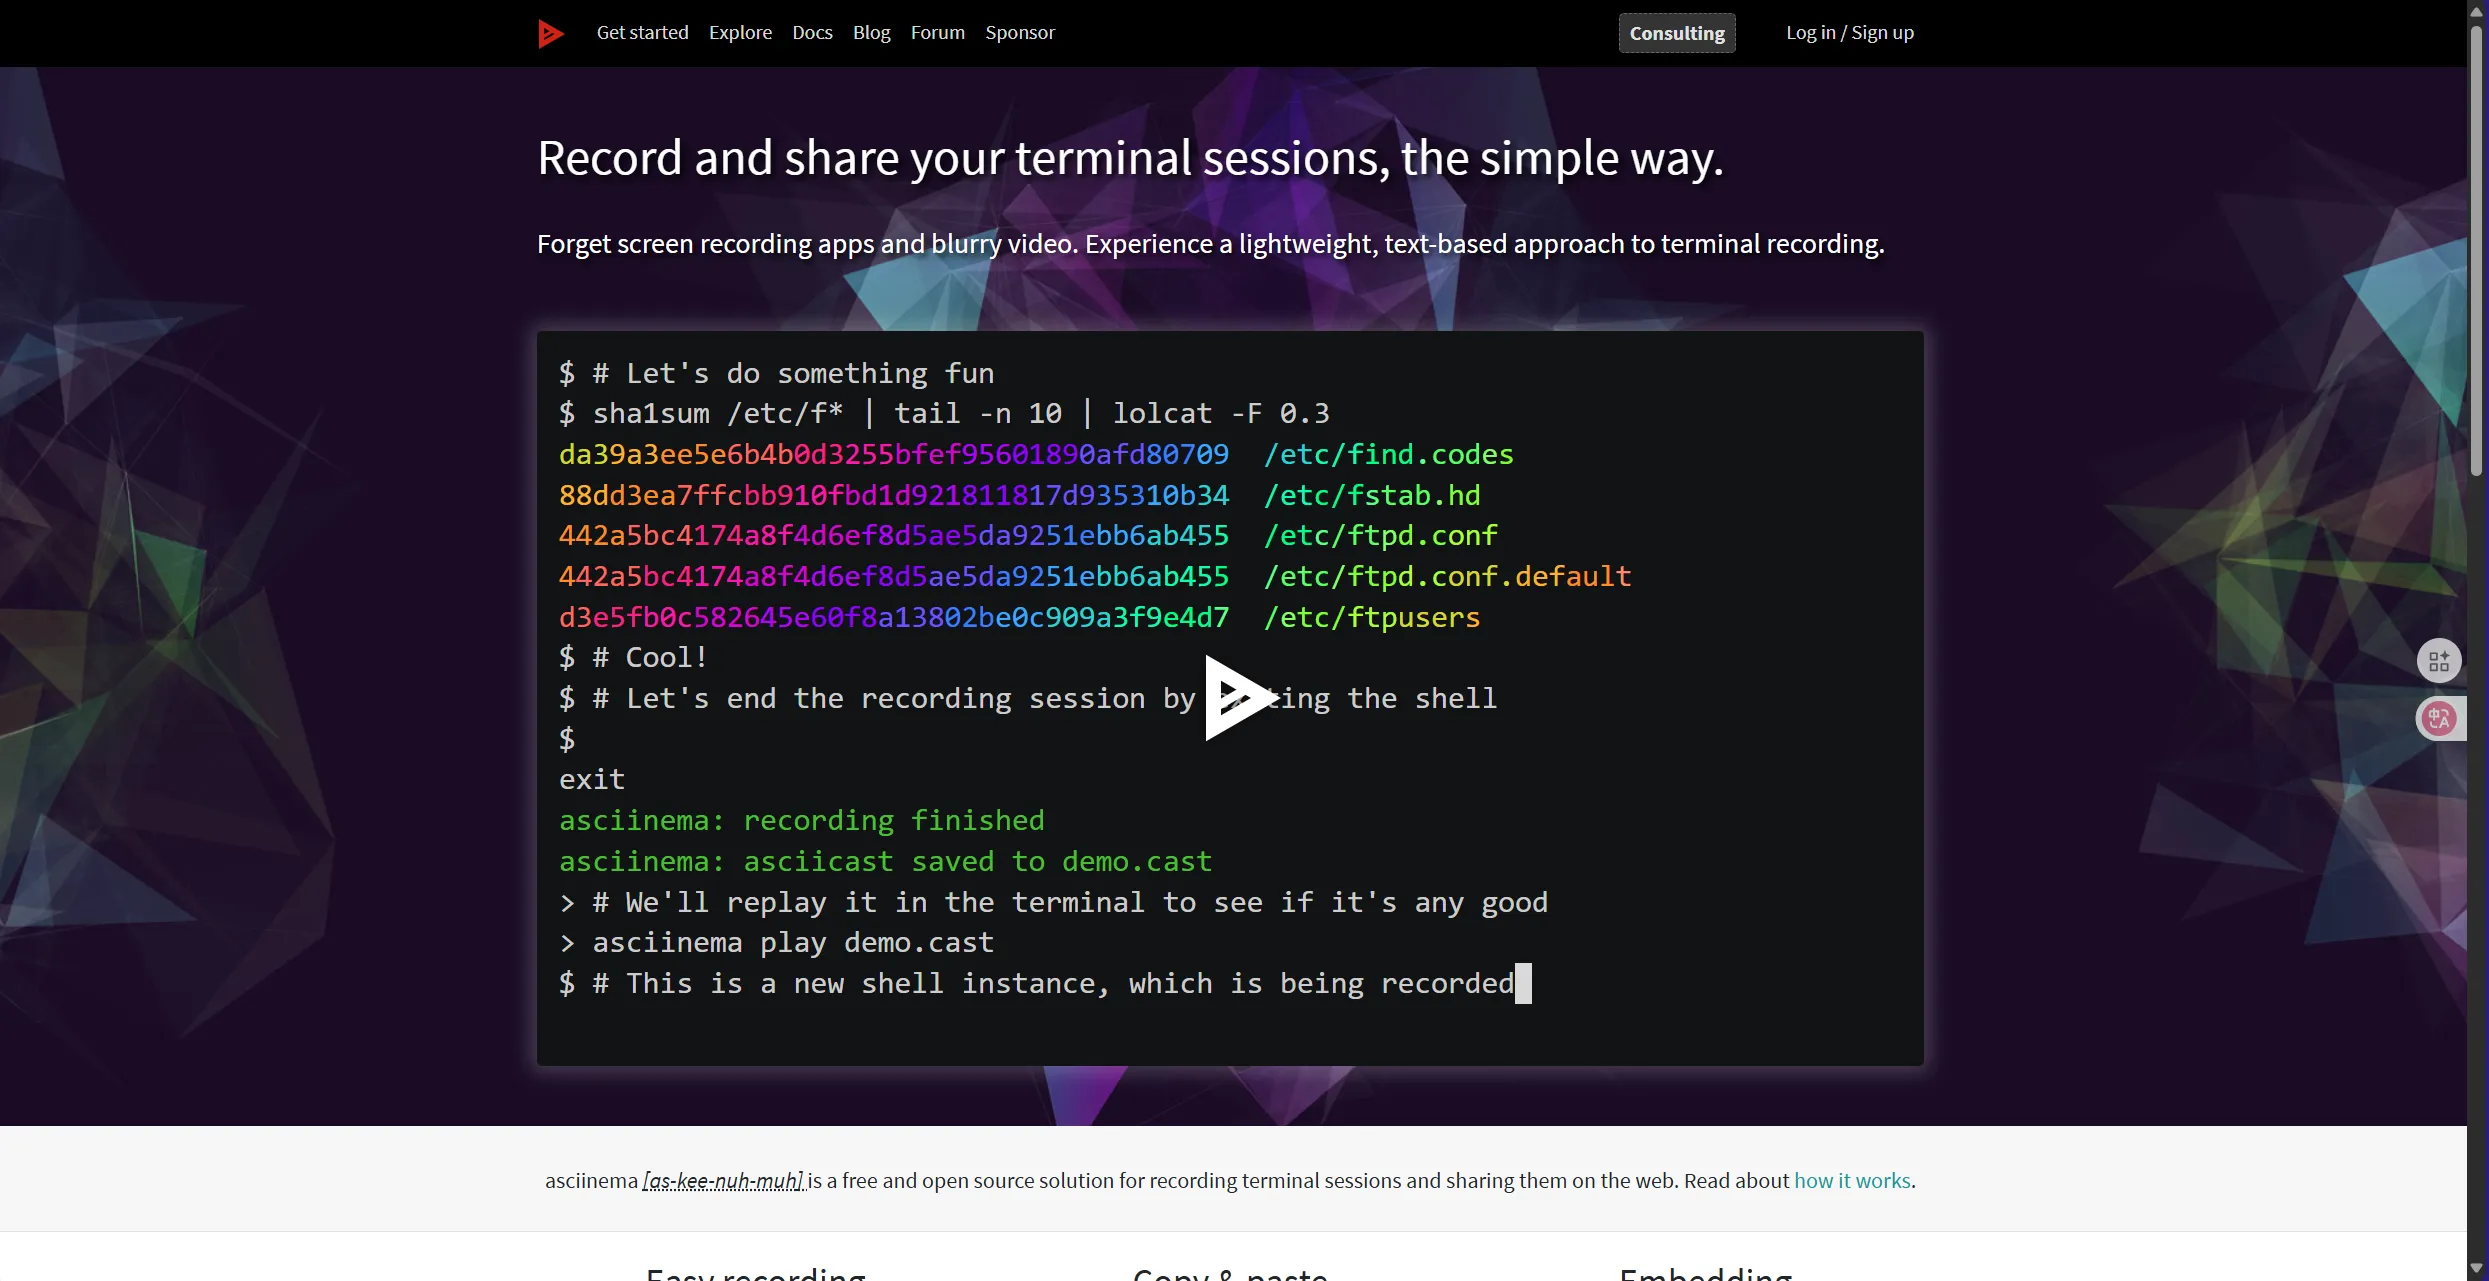Click the Consulting button
This screenshot has width=2489, height=1281.
click(x=1676, y=33)
